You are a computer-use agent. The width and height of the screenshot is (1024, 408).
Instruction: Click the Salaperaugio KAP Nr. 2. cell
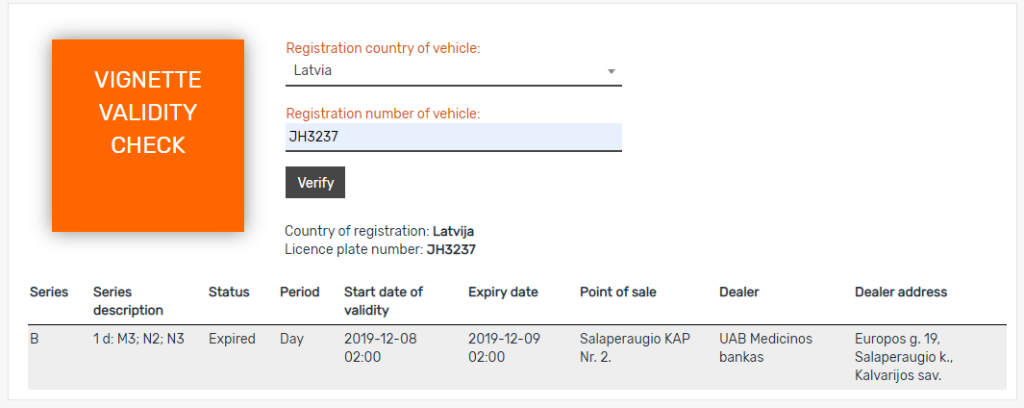635,348
